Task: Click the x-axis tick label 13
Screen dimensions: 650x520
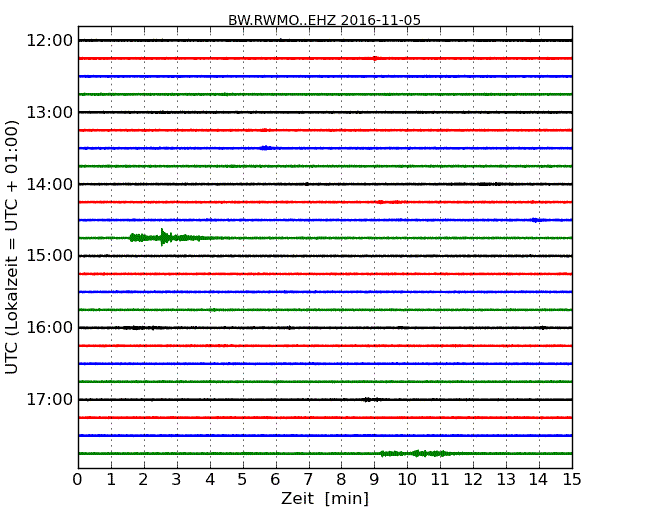Action: [x=506, y=480]
